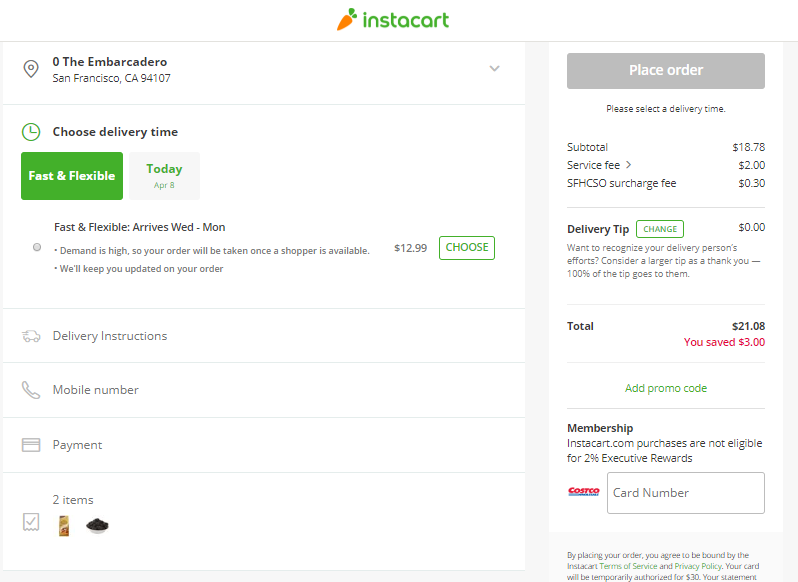
Task: Open the Mobile number section
Action: [264, 390]
